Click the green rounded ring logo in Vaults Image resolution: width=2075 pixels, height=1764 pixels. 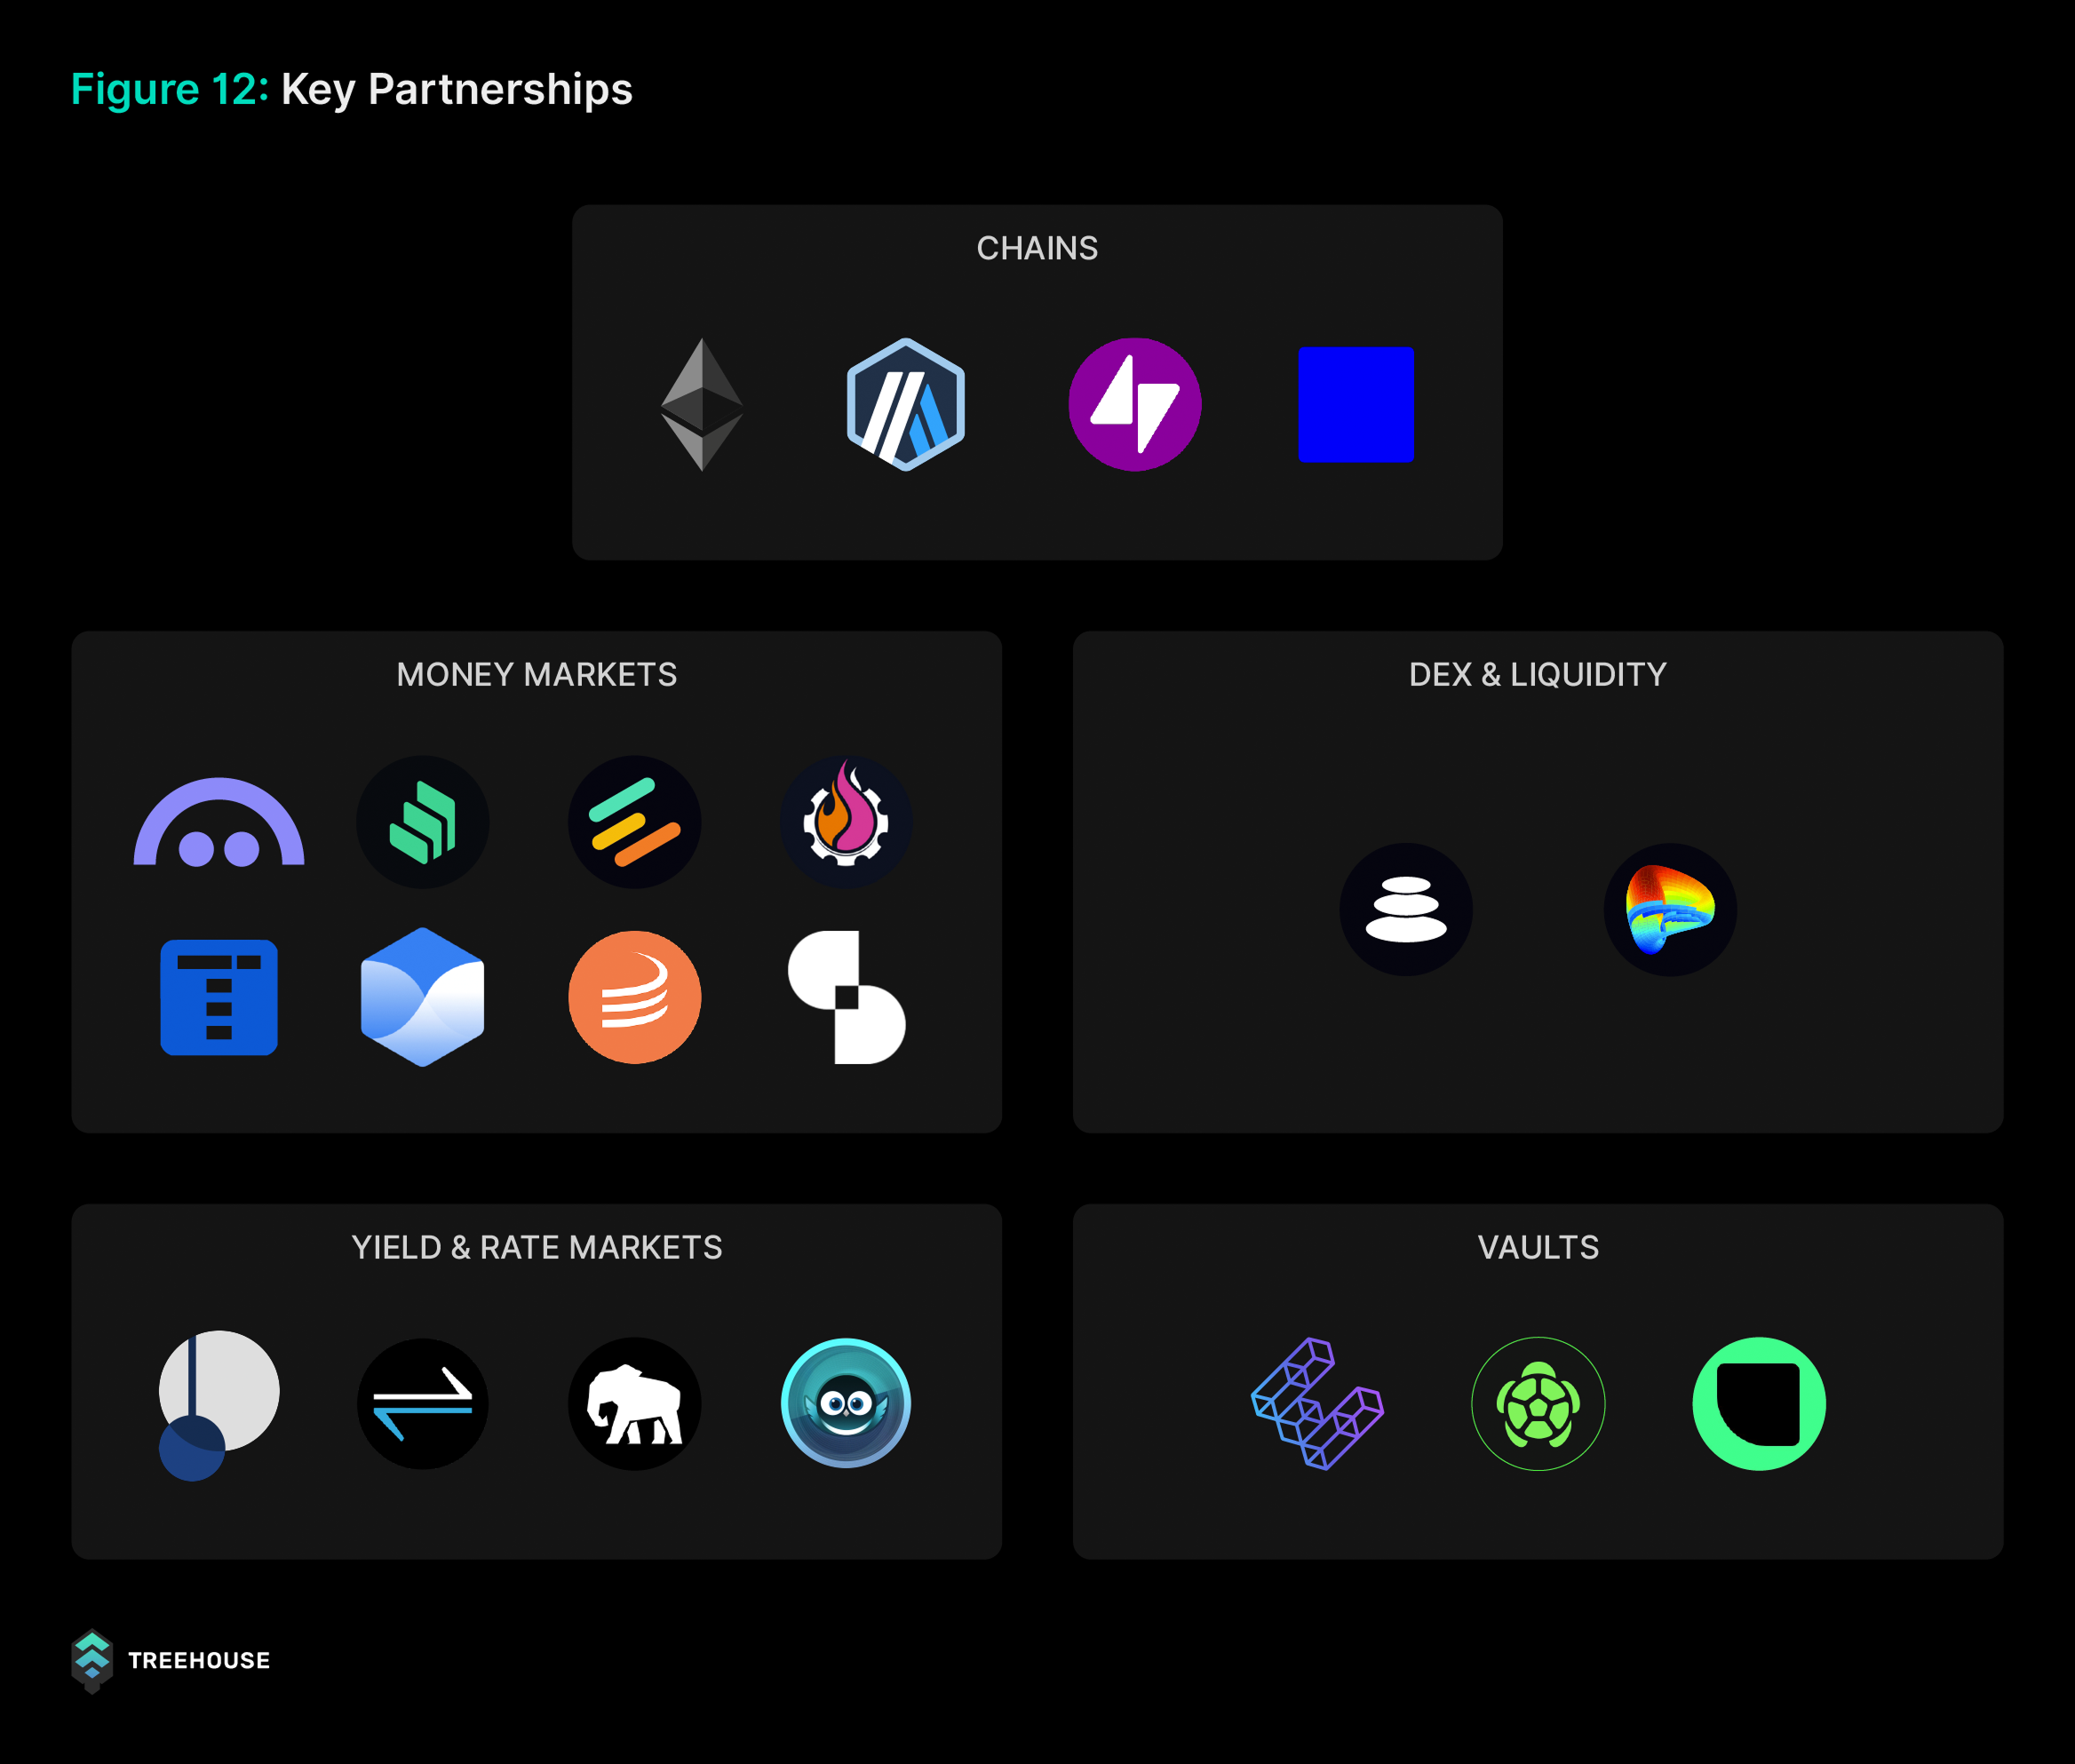(x=1758, y=1403)
